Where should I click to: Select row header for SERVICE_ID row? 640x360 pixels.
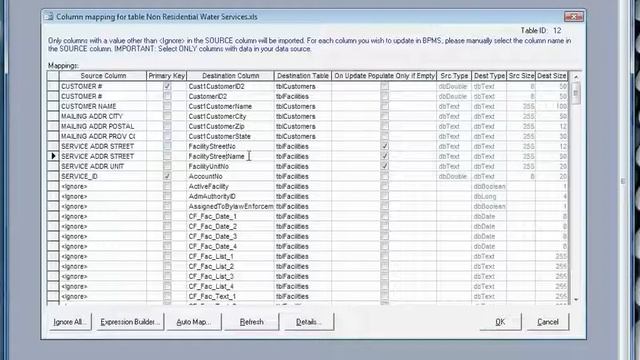point(53,176)
